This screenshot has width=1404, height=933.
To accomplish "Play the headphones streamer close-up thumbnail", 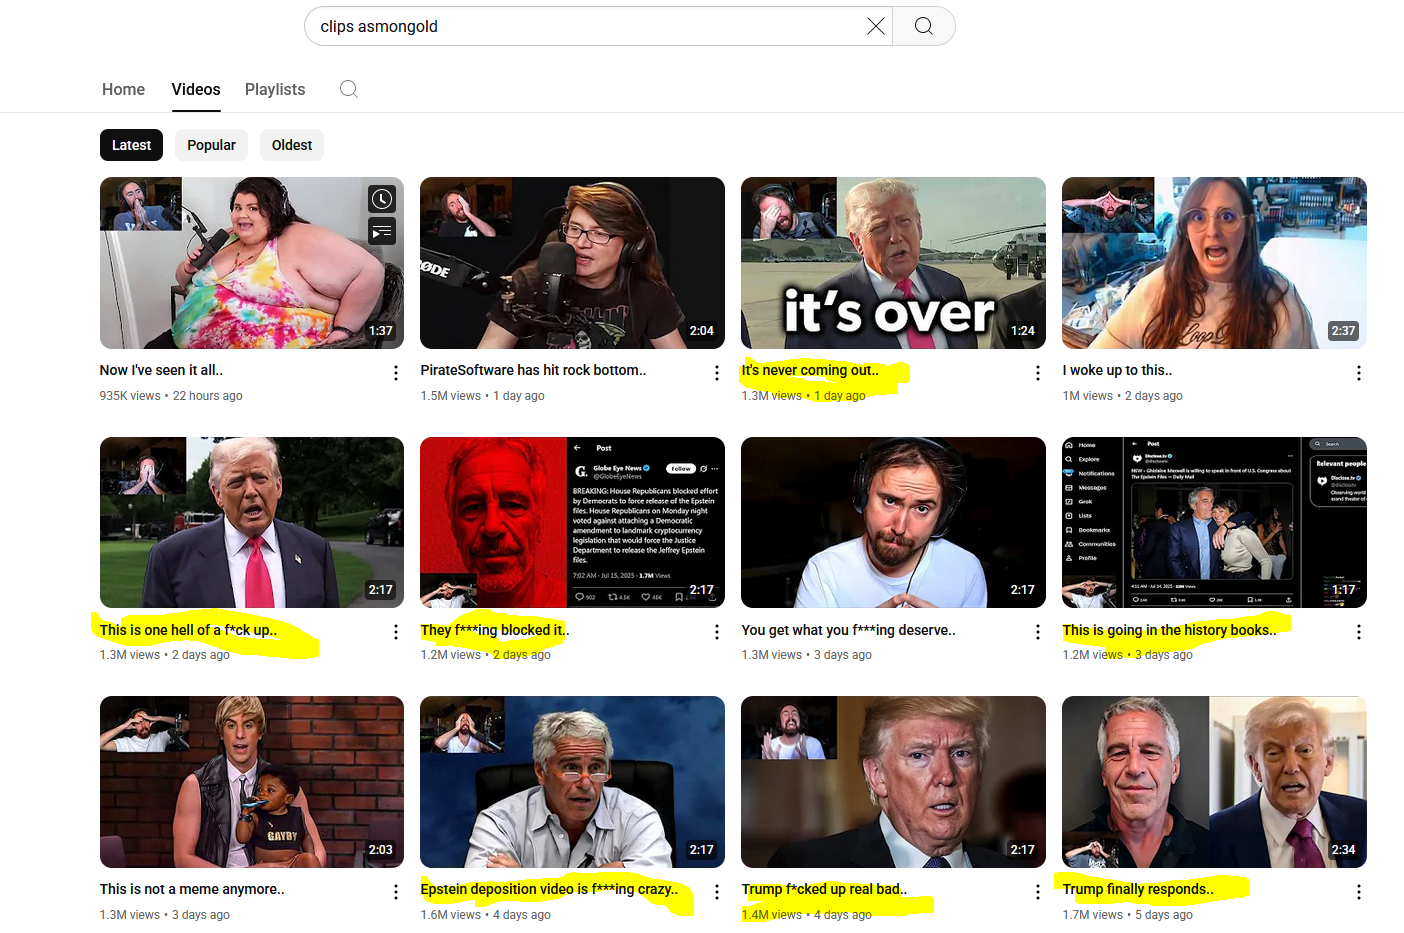I will (893, 522).
